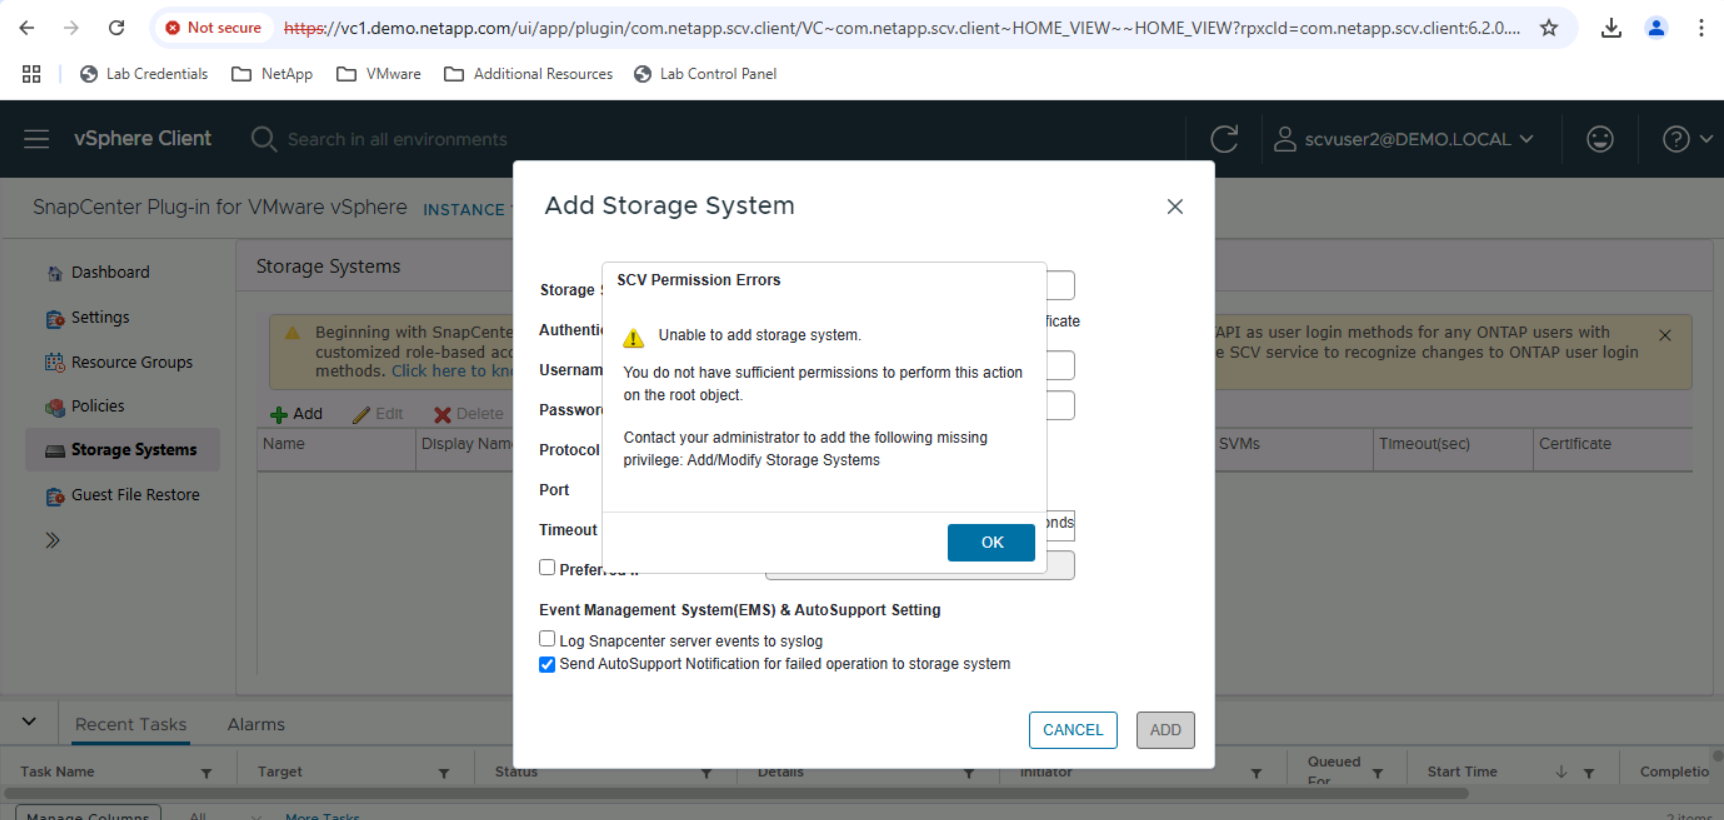Collapse the Recent Tasks panel chevron

(29, 722)
